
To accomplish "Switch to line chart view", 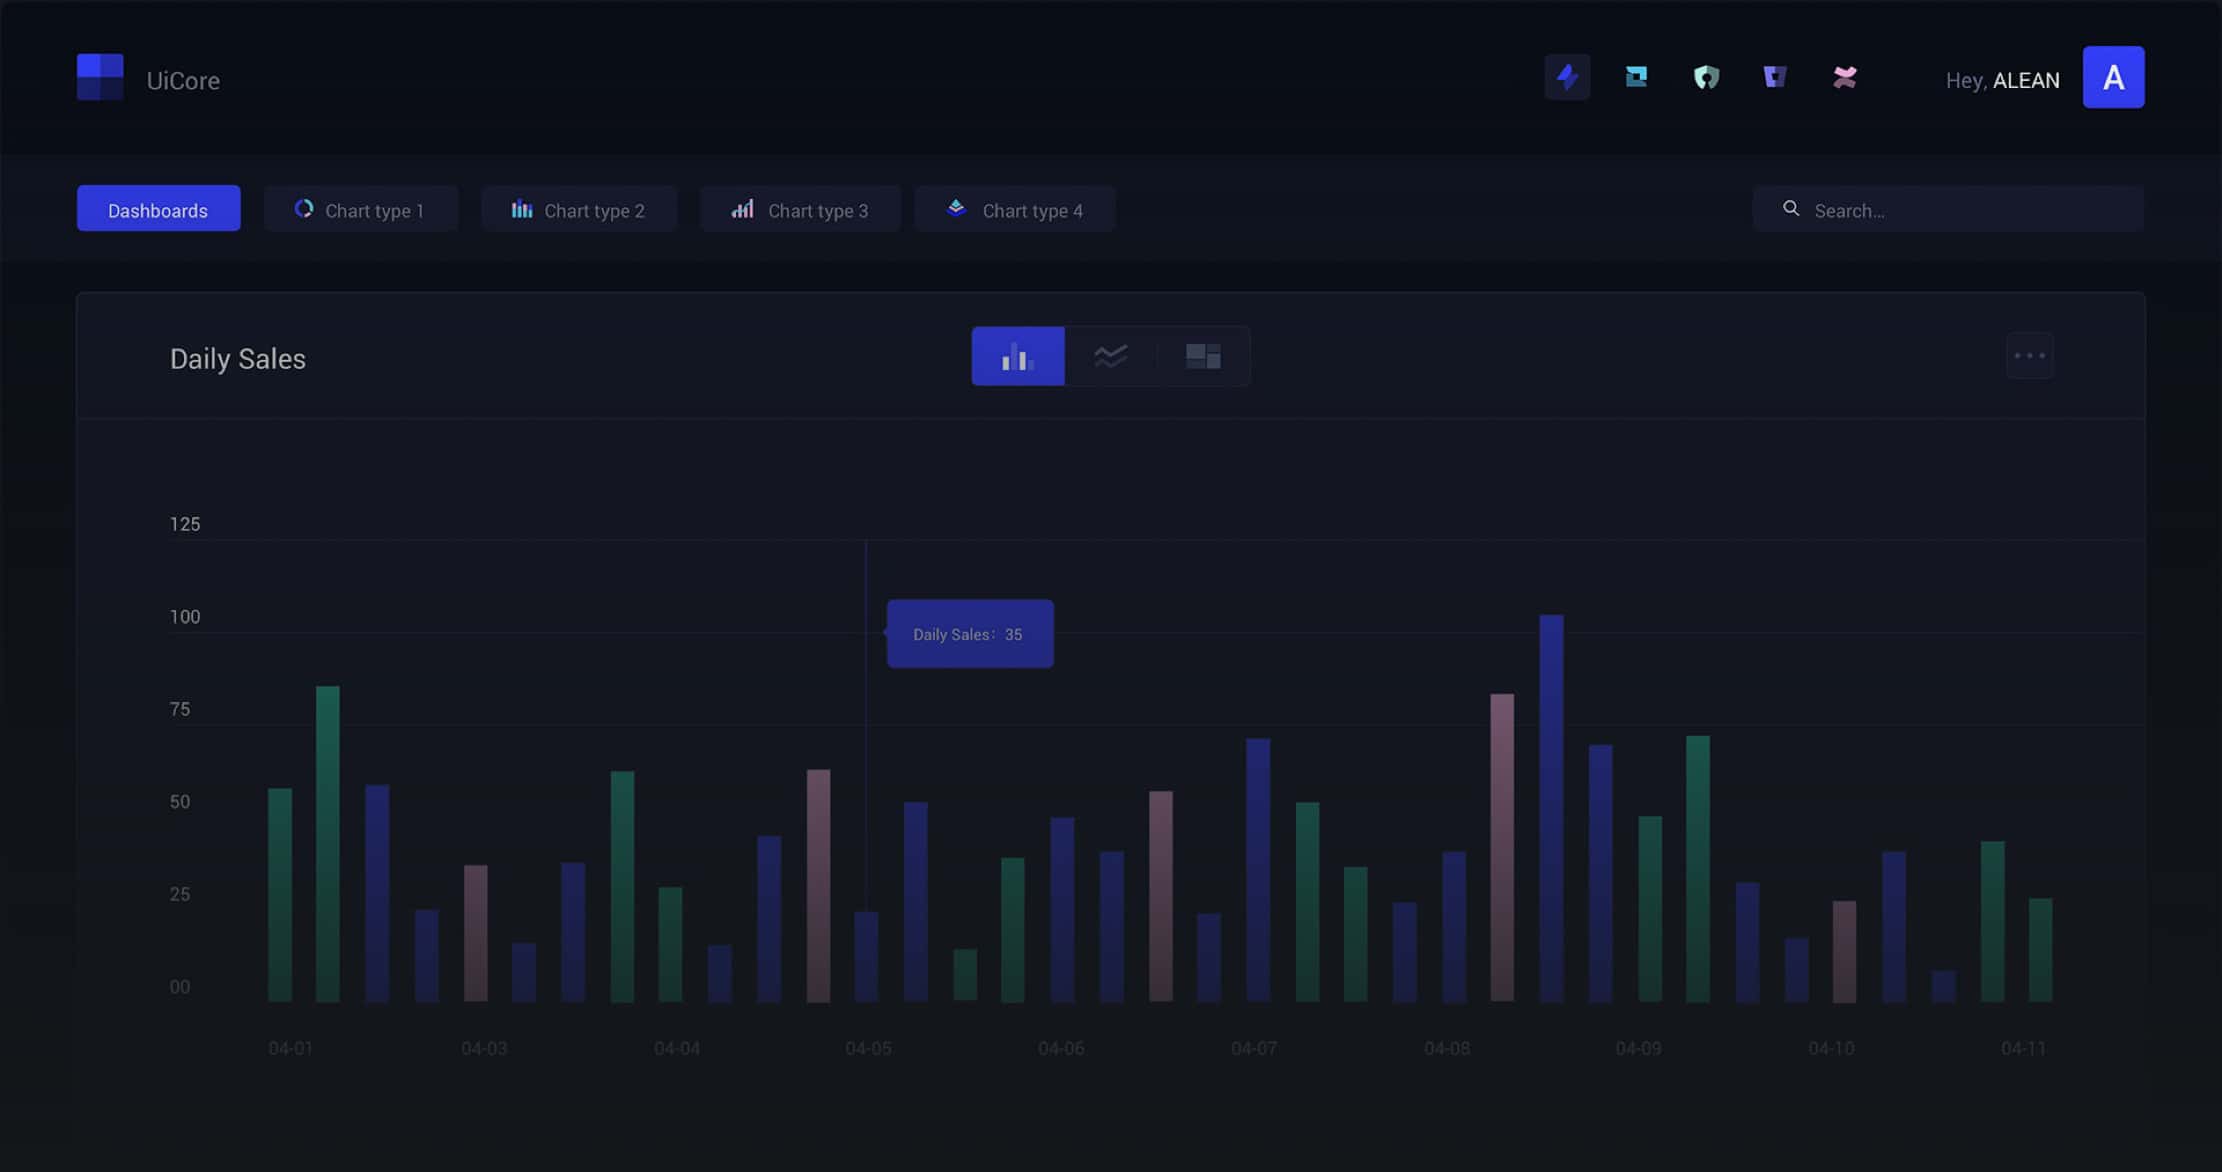I will pyautogui.click(x=1110, y=356).
